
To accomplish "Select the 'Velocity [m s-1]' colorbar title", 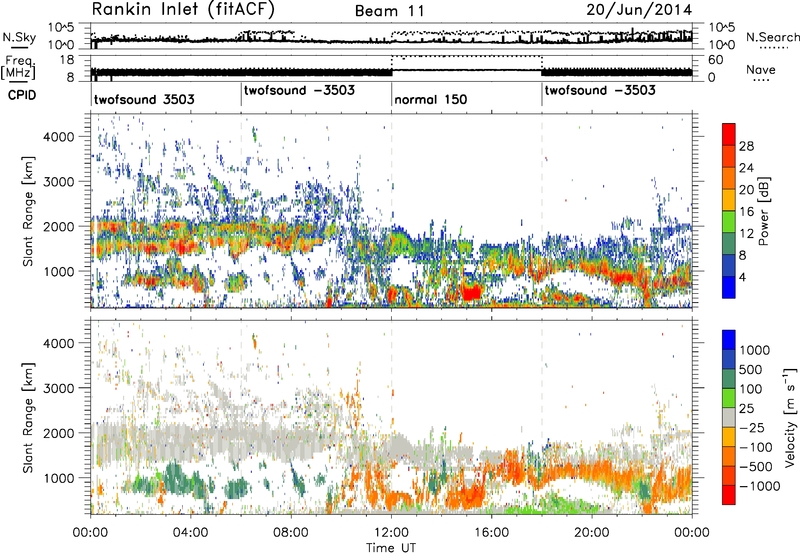I will tap(790, 417).
